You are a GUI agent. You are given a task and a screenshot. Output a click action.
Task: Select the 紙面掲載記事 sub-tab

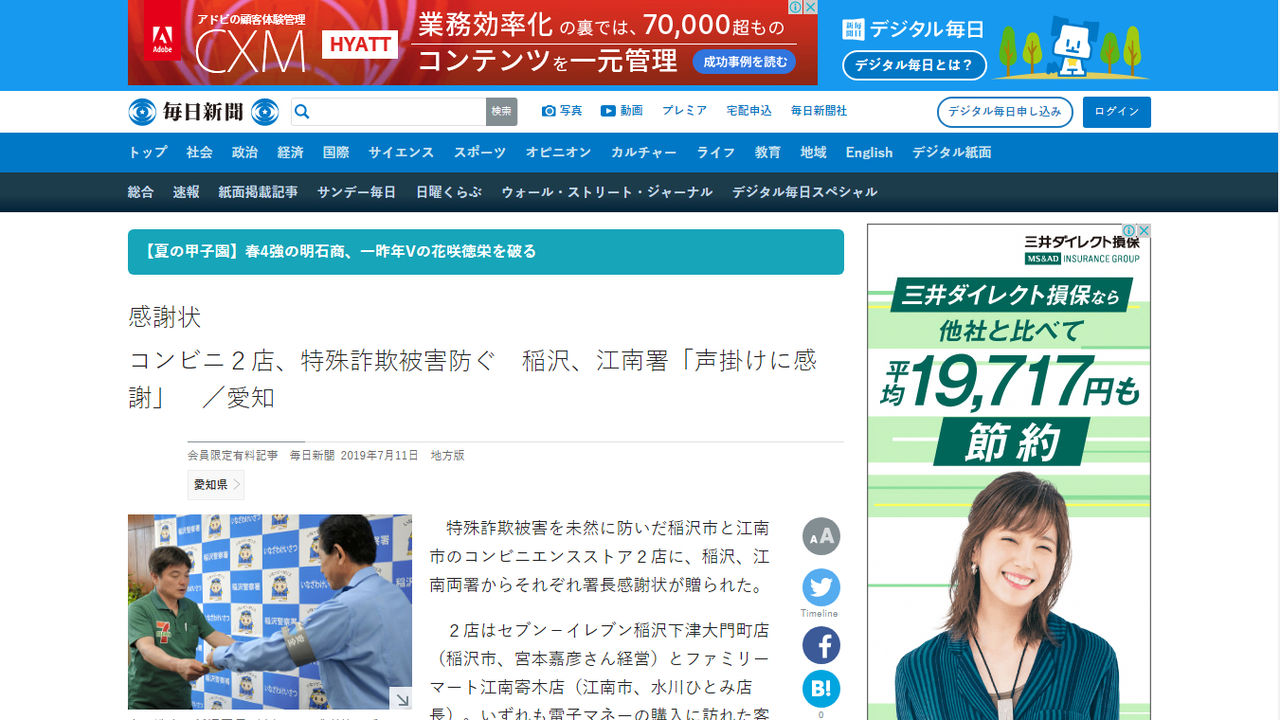[258, 191]
